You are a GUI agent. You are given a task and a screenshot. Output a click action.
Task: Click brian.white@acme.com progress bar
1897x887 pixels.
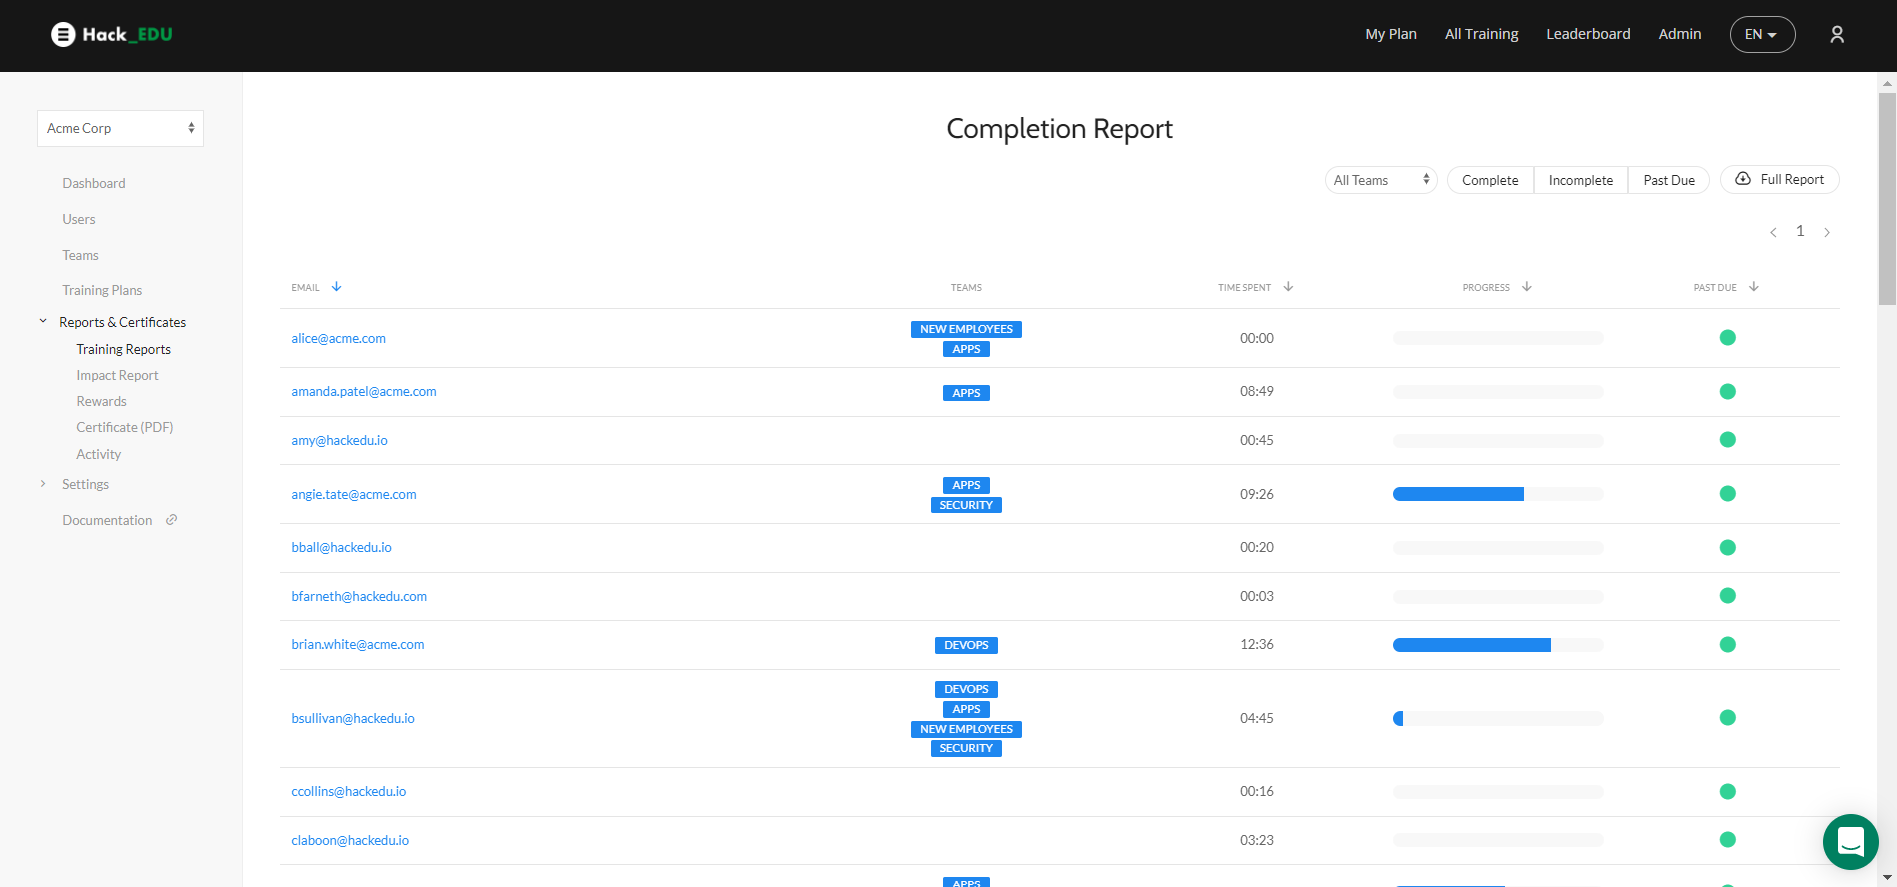1497,645
